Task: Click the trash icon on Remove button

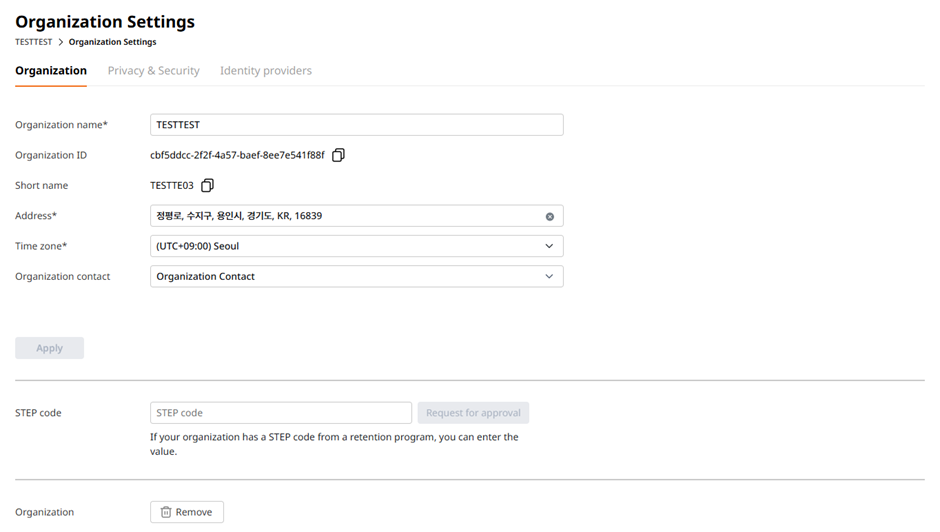Action: (x=166, y=512)
